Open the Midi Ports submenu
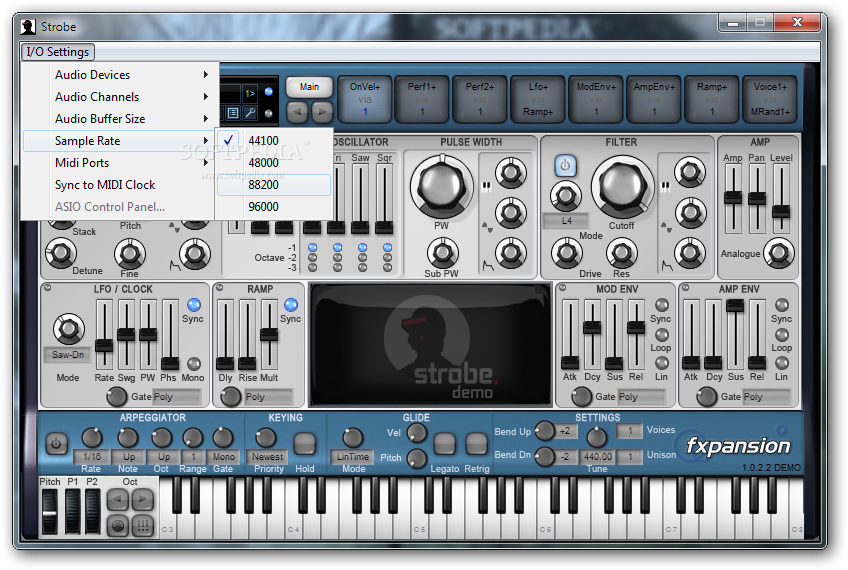Viewport: 848px width, 570px height. 118,163
